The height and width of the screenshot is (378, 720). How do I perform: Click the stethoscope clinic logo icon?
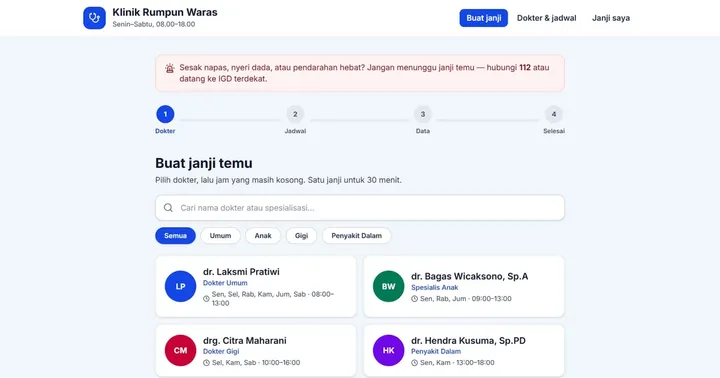pyautogui.click(x=95, y=18)
